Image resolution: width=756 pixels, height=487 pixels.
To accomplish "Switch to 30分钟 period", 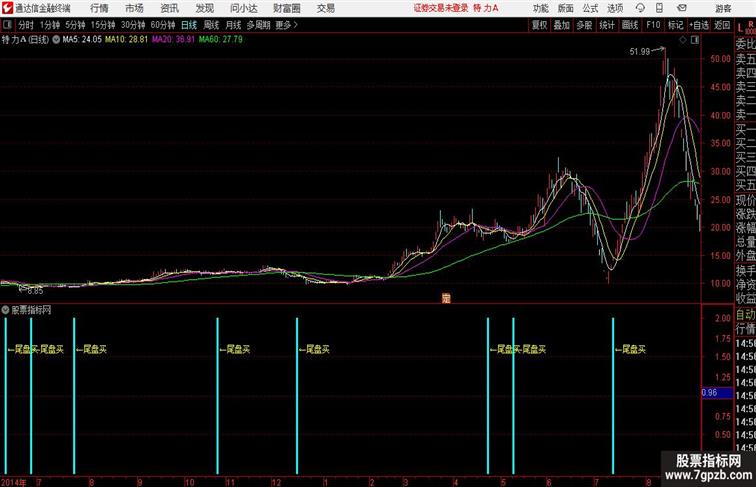I will pyautogui.click(x=133, y=25).
